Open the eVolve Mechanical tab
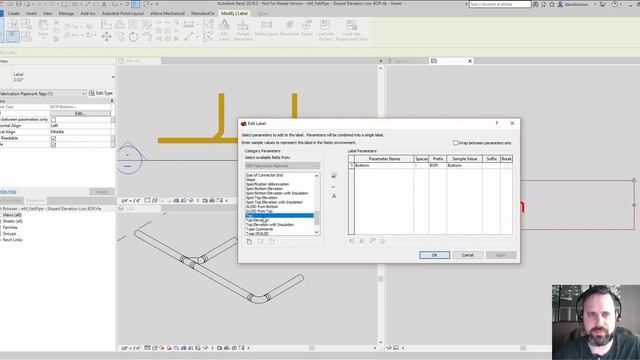 point(167,13)
